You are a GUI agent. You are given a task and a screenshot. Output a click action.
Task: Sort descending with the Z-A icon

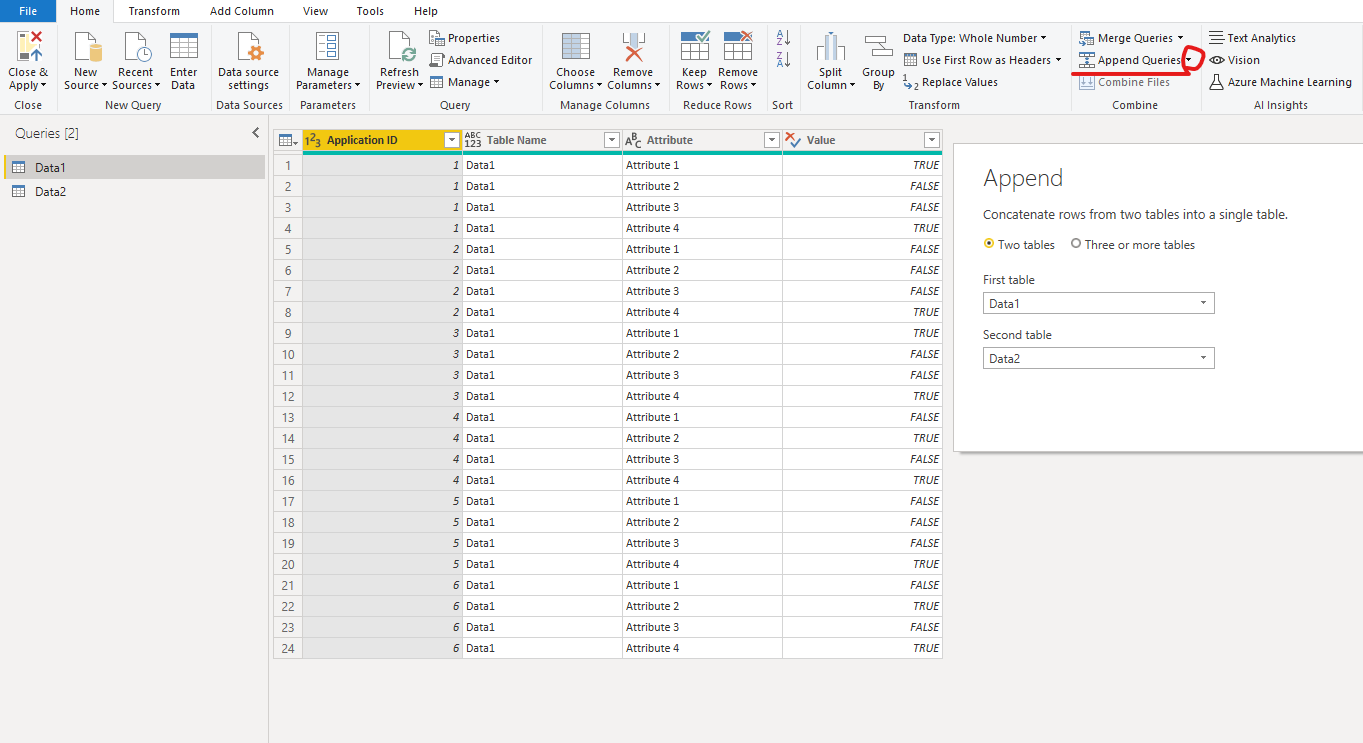click(783, 60)
